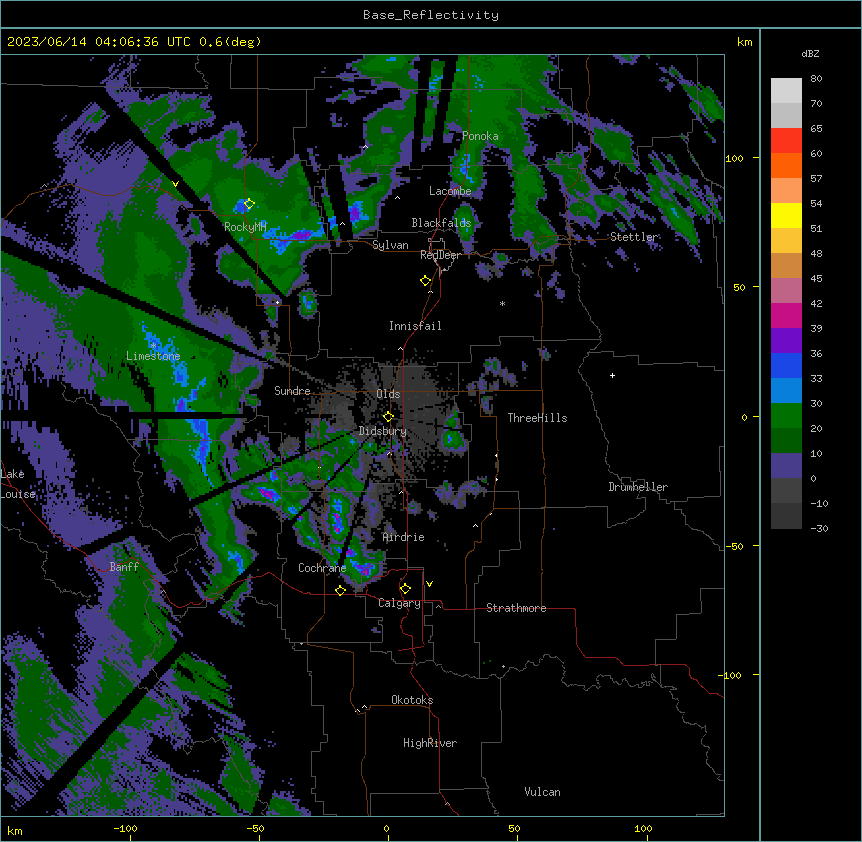
Task: Click the yellow diamond marker below Cochrane label
Action: [x=340, y=590]
